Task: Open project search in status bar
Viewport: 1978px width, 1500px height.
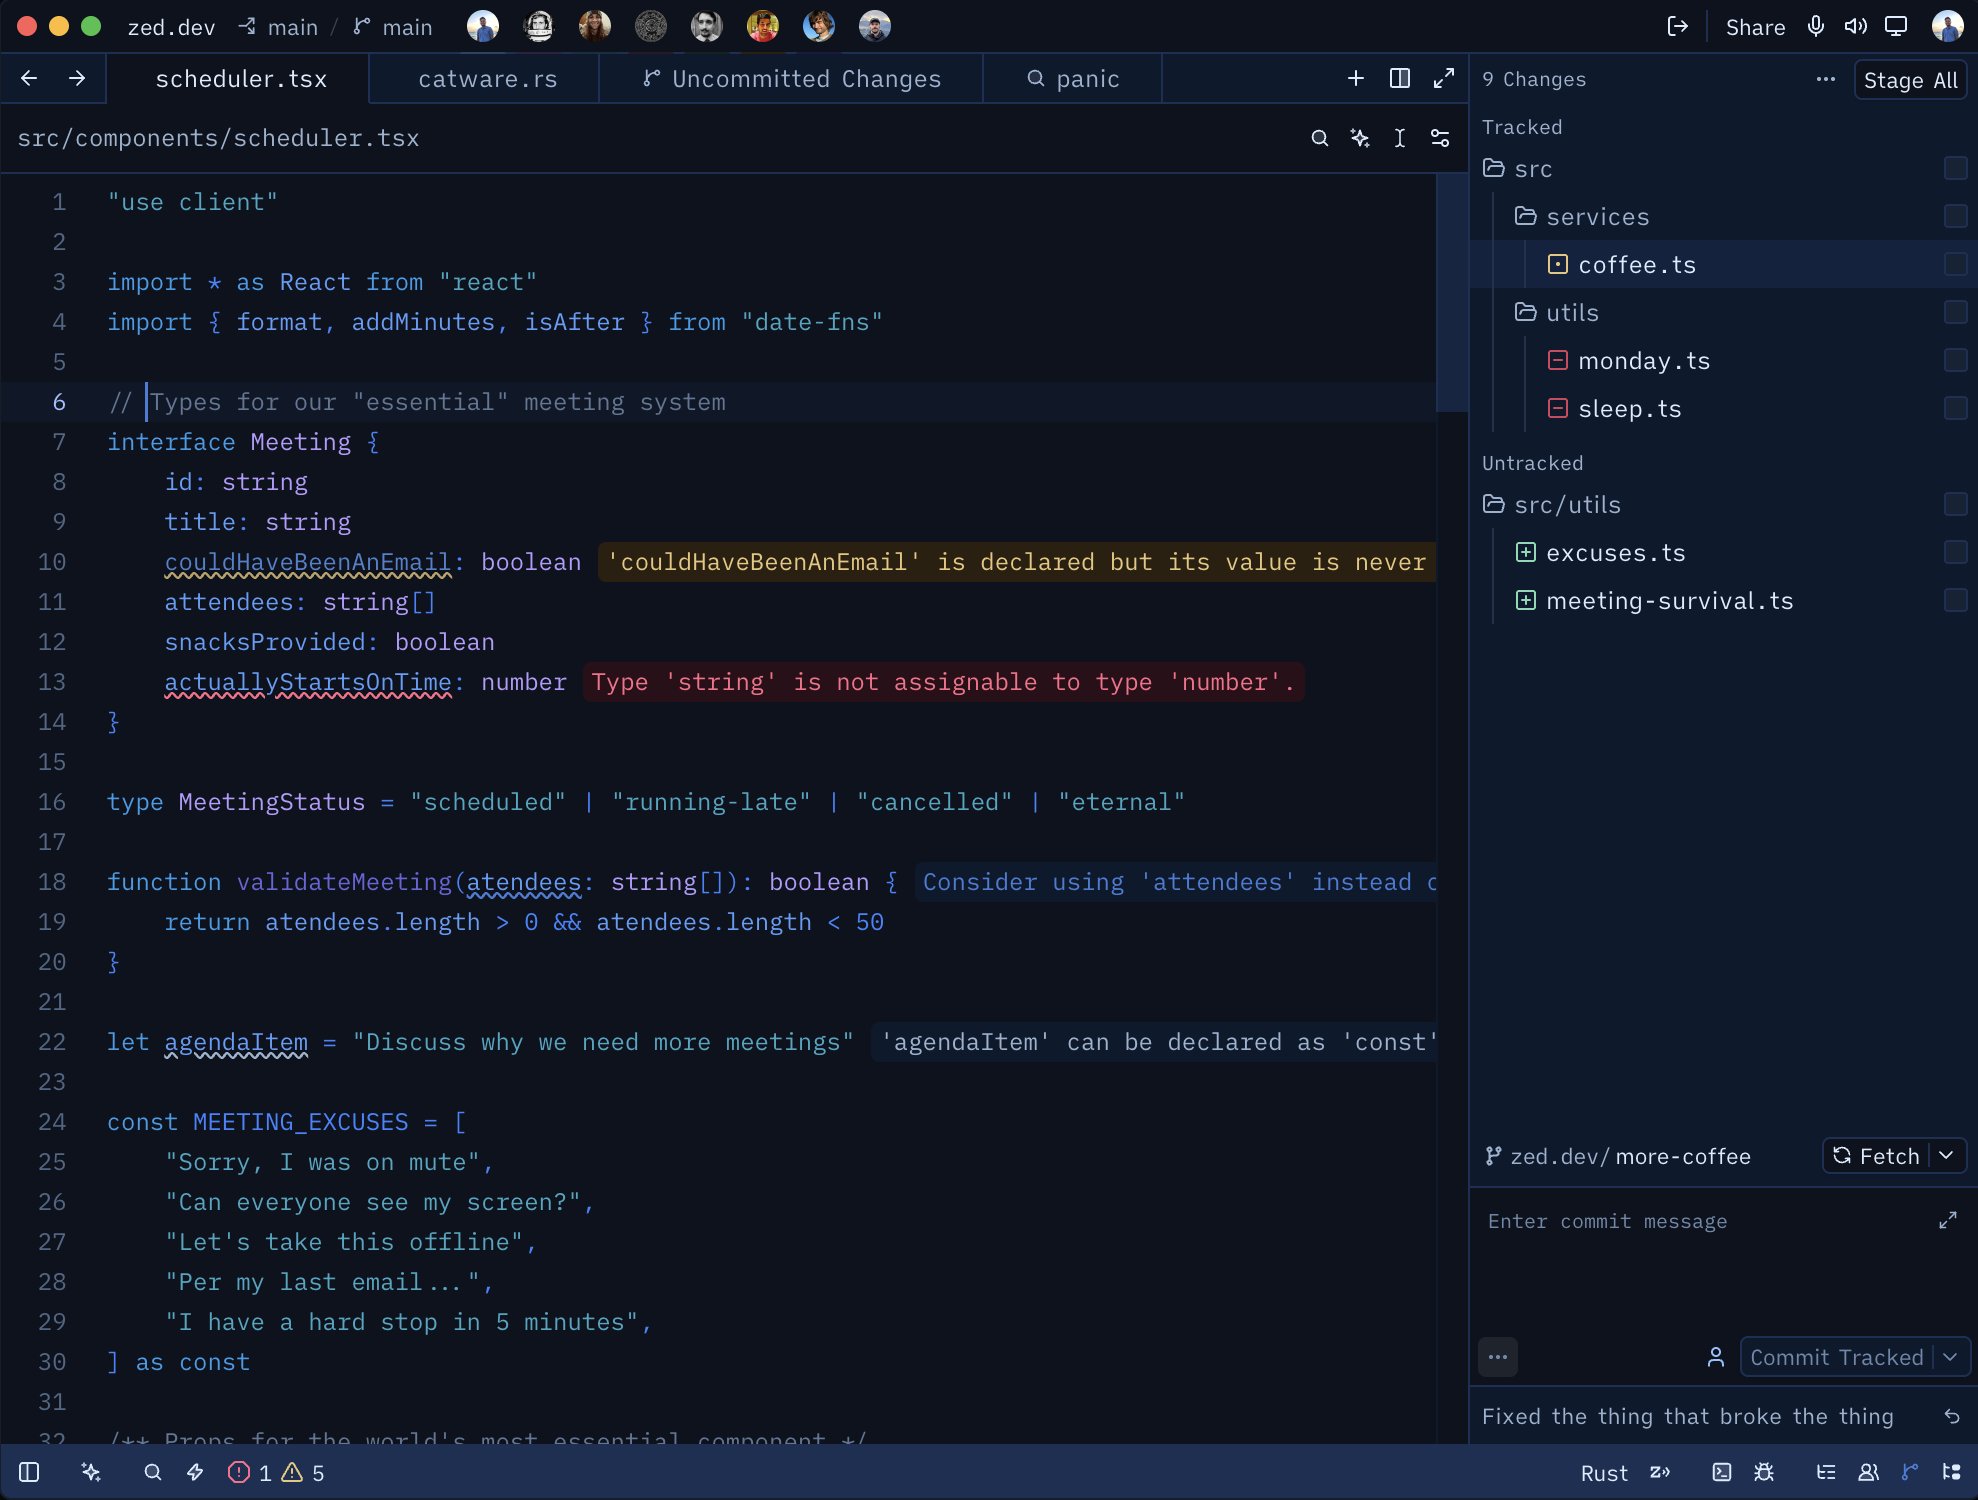Action: (153, 1472)
